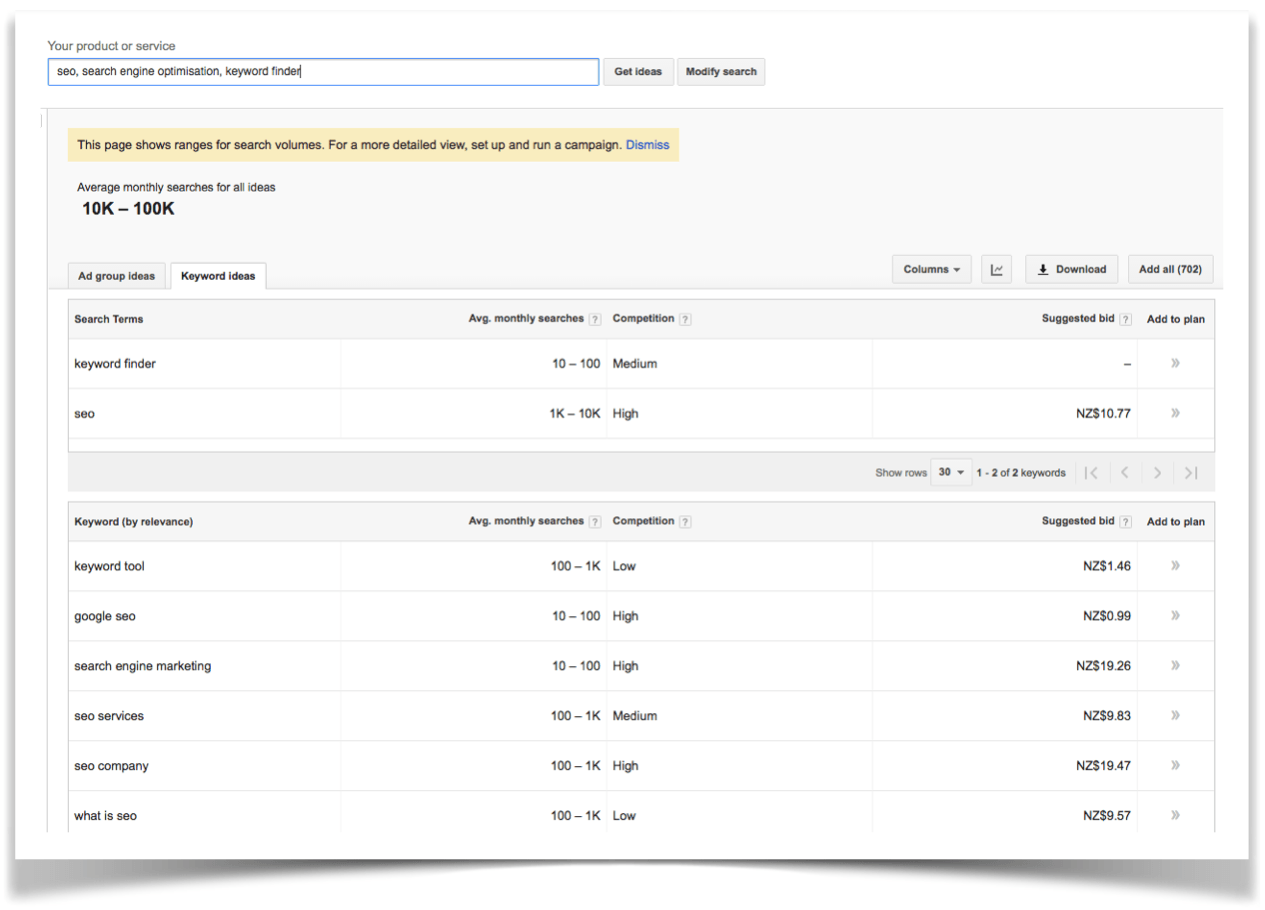Click the 10K – 100K average searches figure
1265x910 pixels.
click(x=128, y=209)
